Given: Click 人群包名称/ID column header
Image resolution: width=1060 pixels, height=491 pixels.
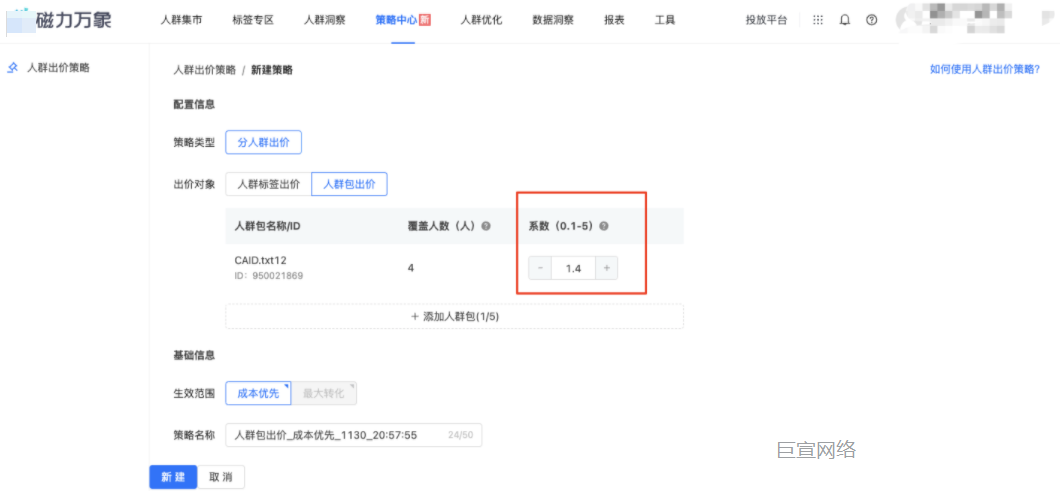Looking at the screenshot, I should point(267,227).
